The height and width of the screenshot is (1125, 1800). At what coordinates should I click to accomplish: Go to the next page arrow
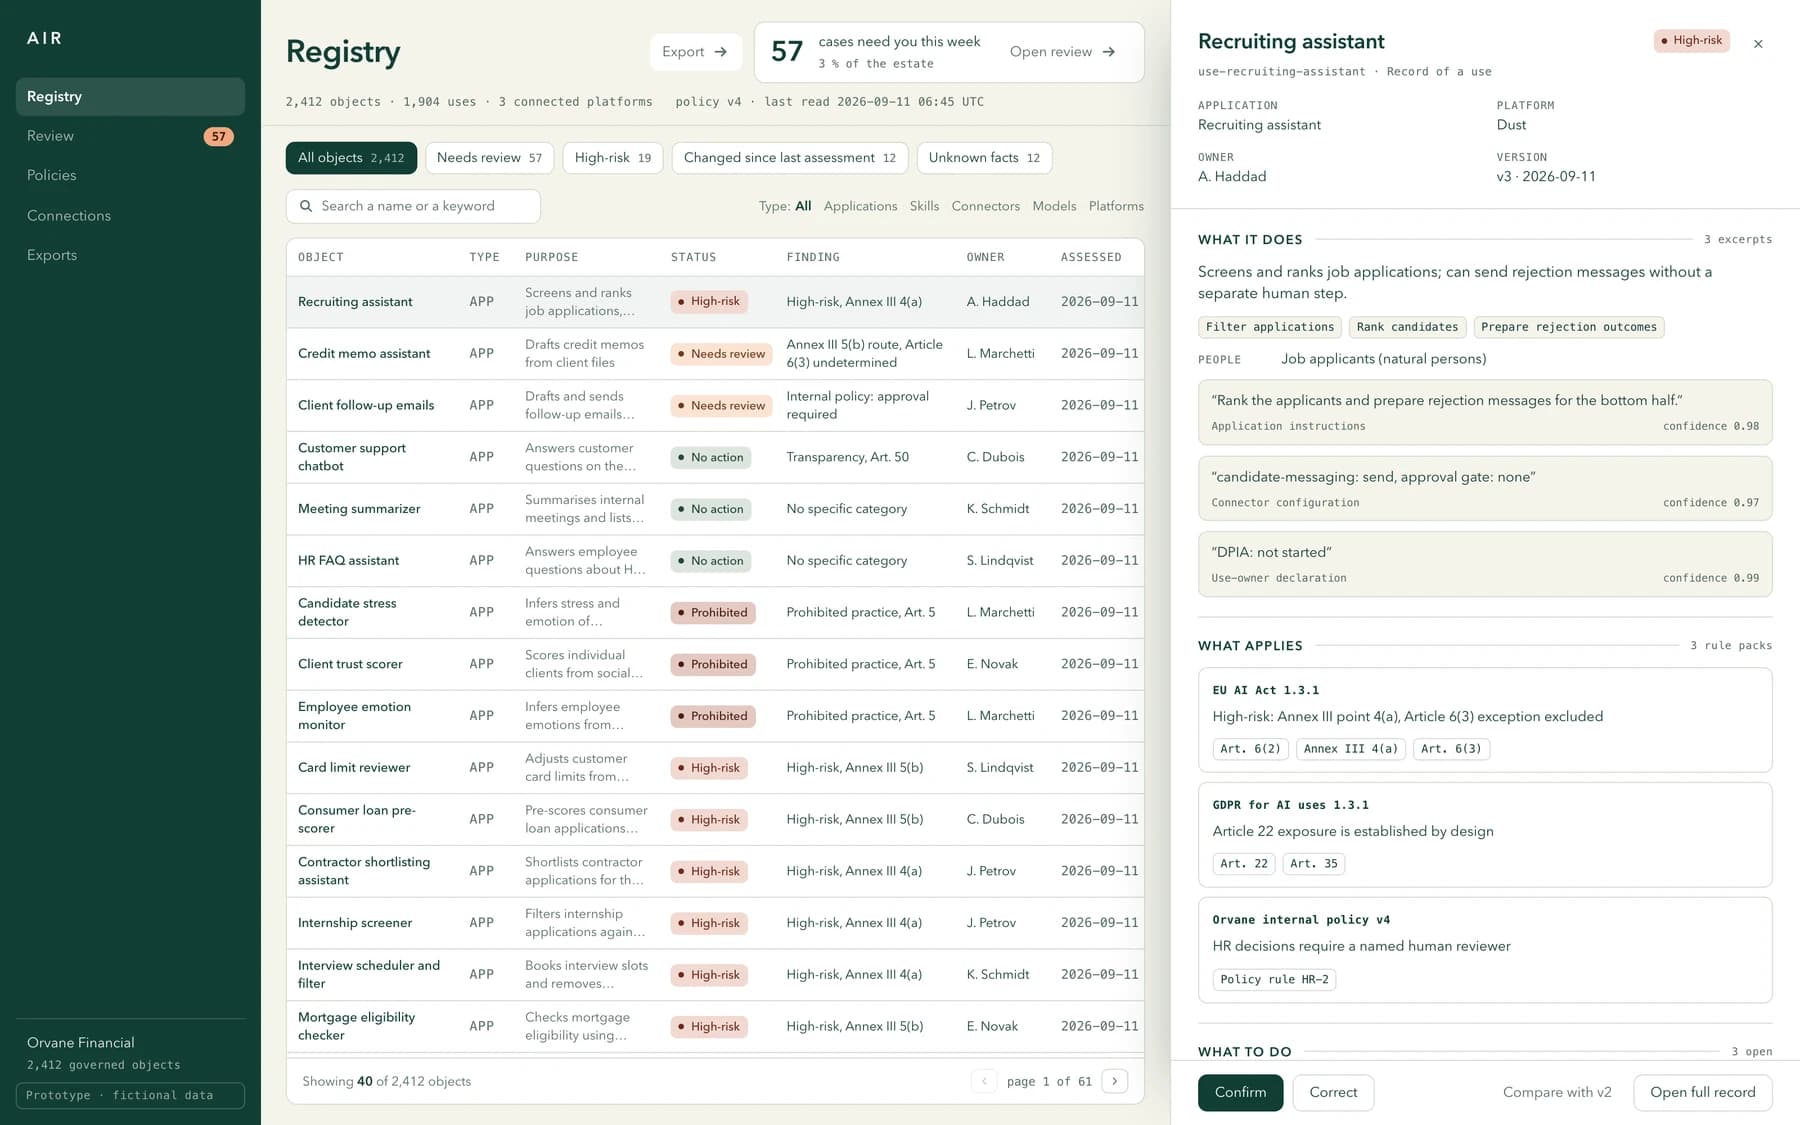coord(1115,1081)
